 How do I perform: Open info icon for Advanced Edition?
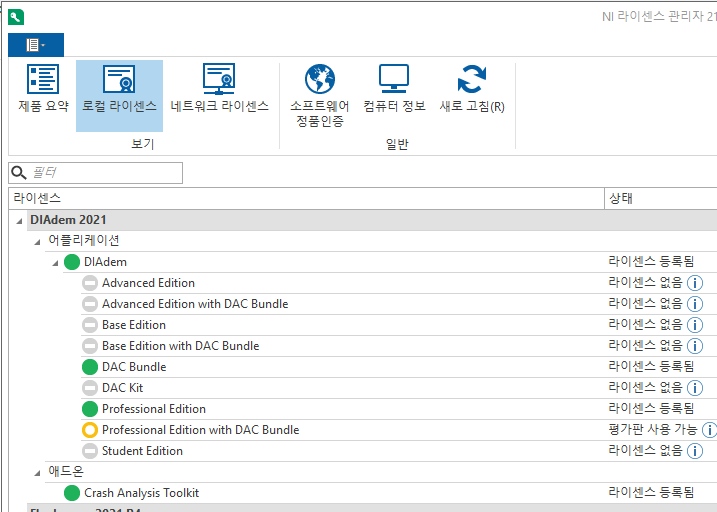(x=695, y=283)
